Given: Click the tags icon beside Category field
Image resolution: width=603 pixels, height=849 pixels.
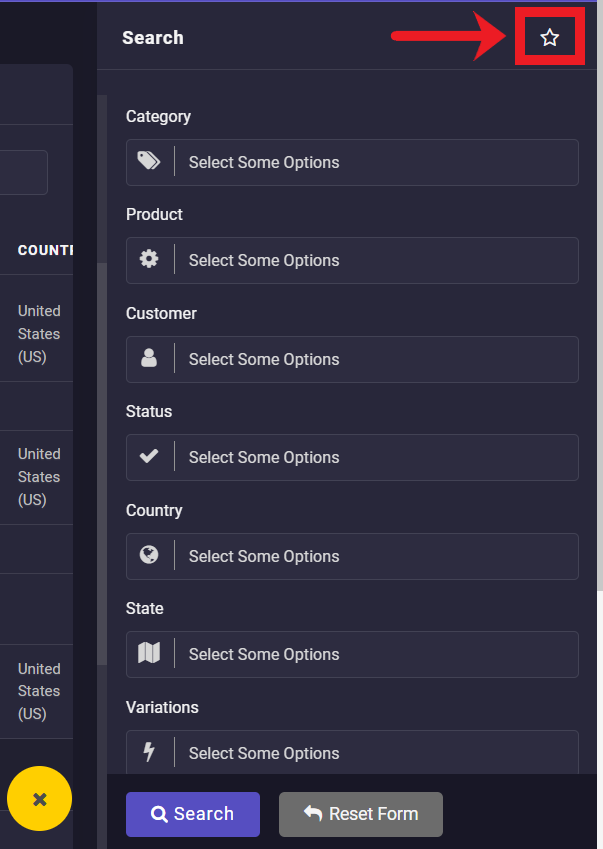Looking at the screenshot, I should click(x=149, y=162).
